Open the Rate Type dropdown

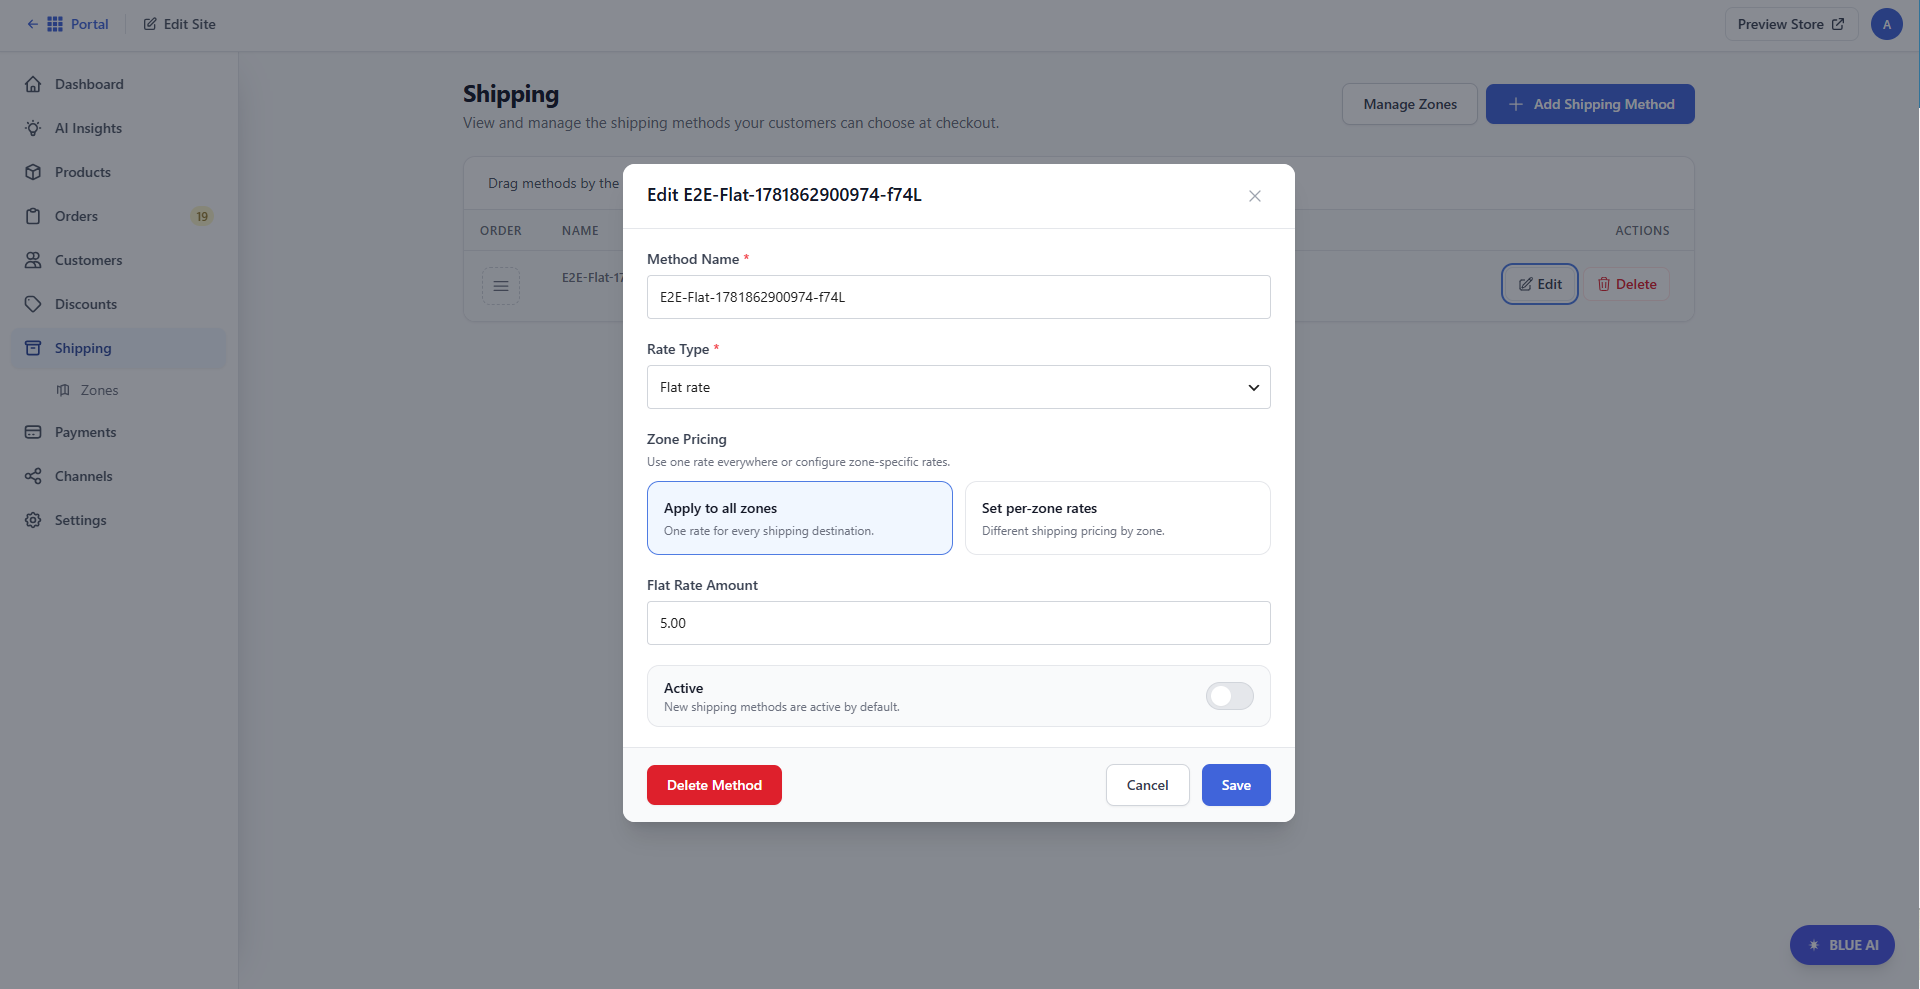click(959, 387)
